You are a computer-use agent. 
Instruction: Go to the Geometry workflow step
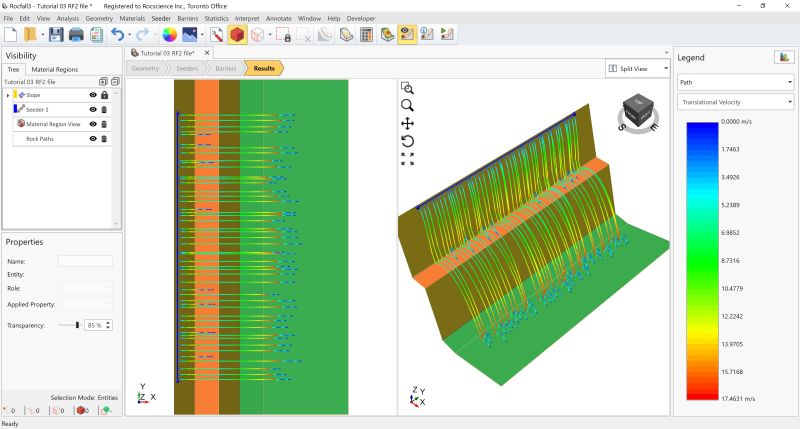coord(145,68)
